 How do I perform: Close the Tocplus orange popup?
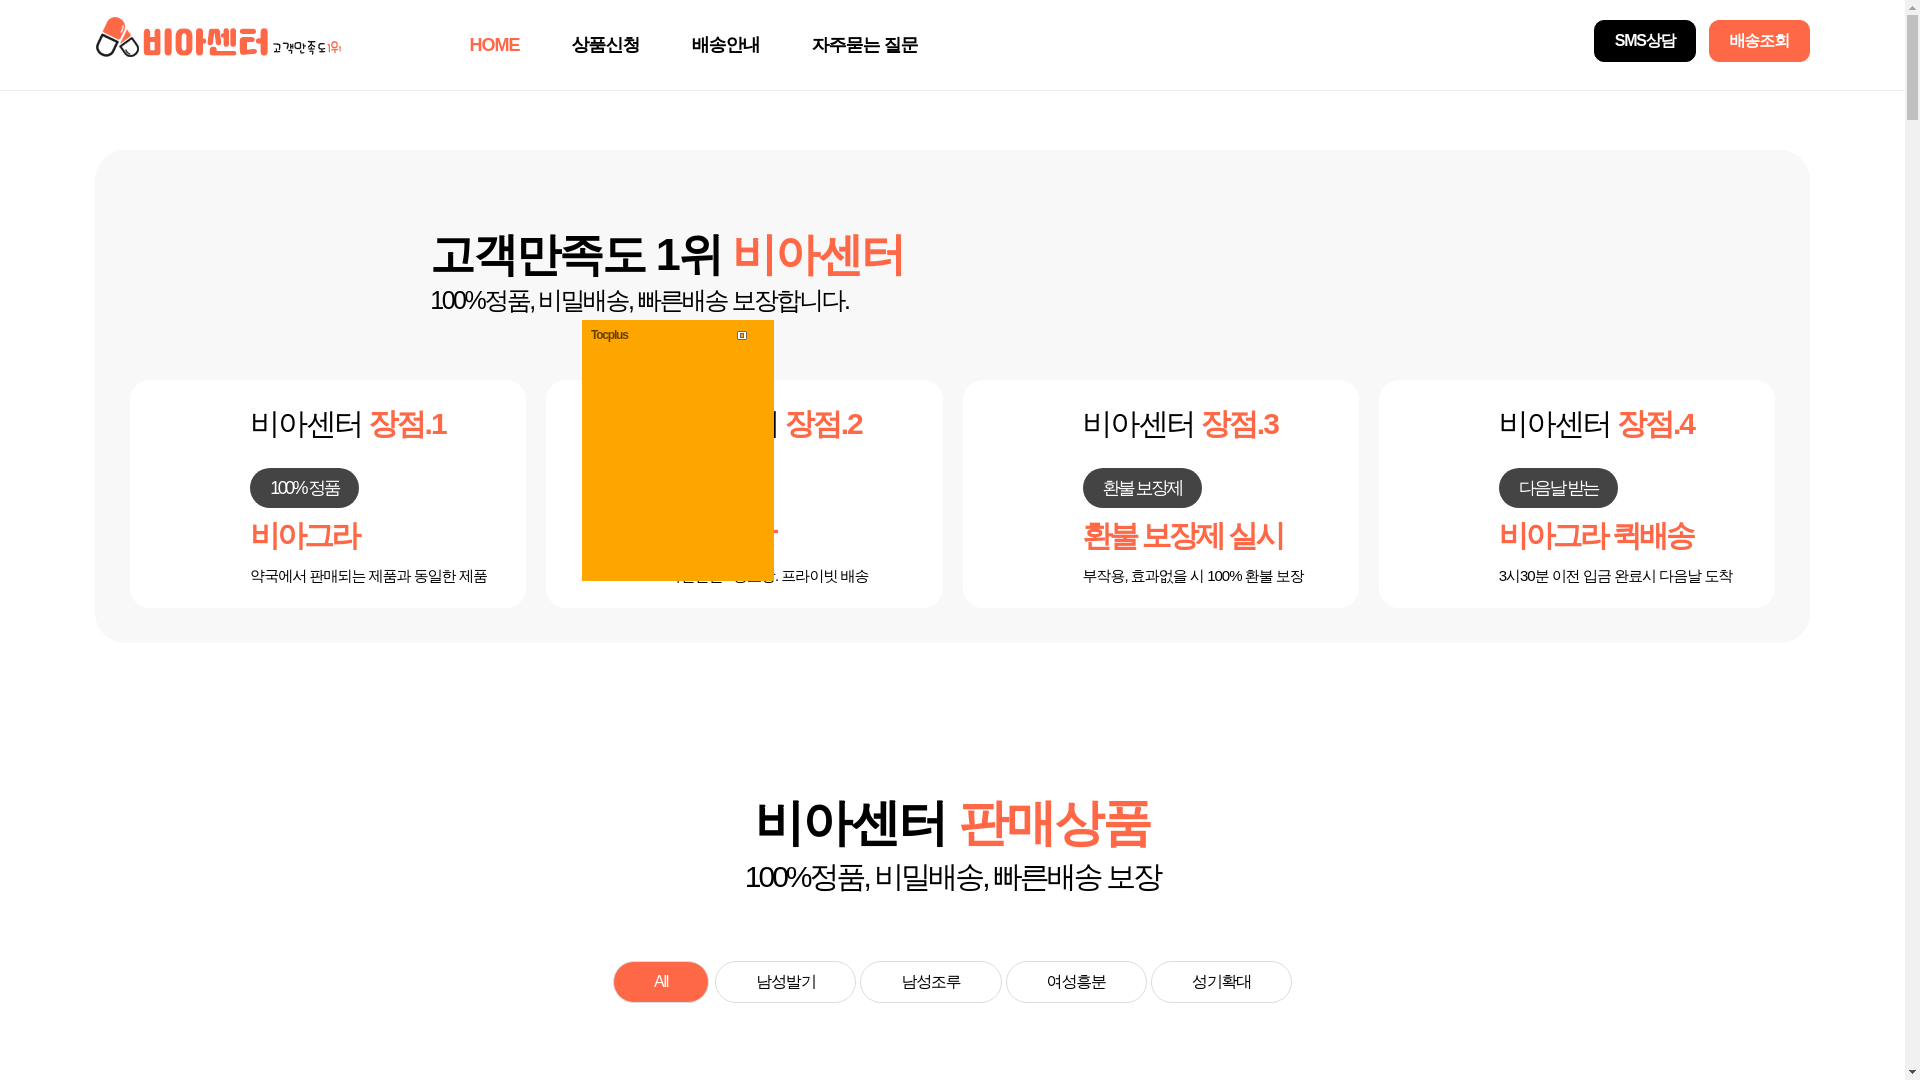point(742,336)
